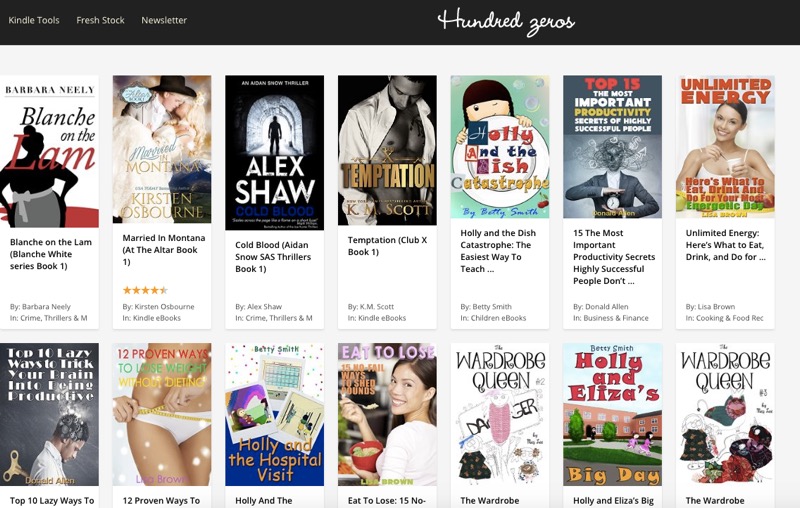Click author line By: Kirsten Osbourne

(x=158, y=307)
